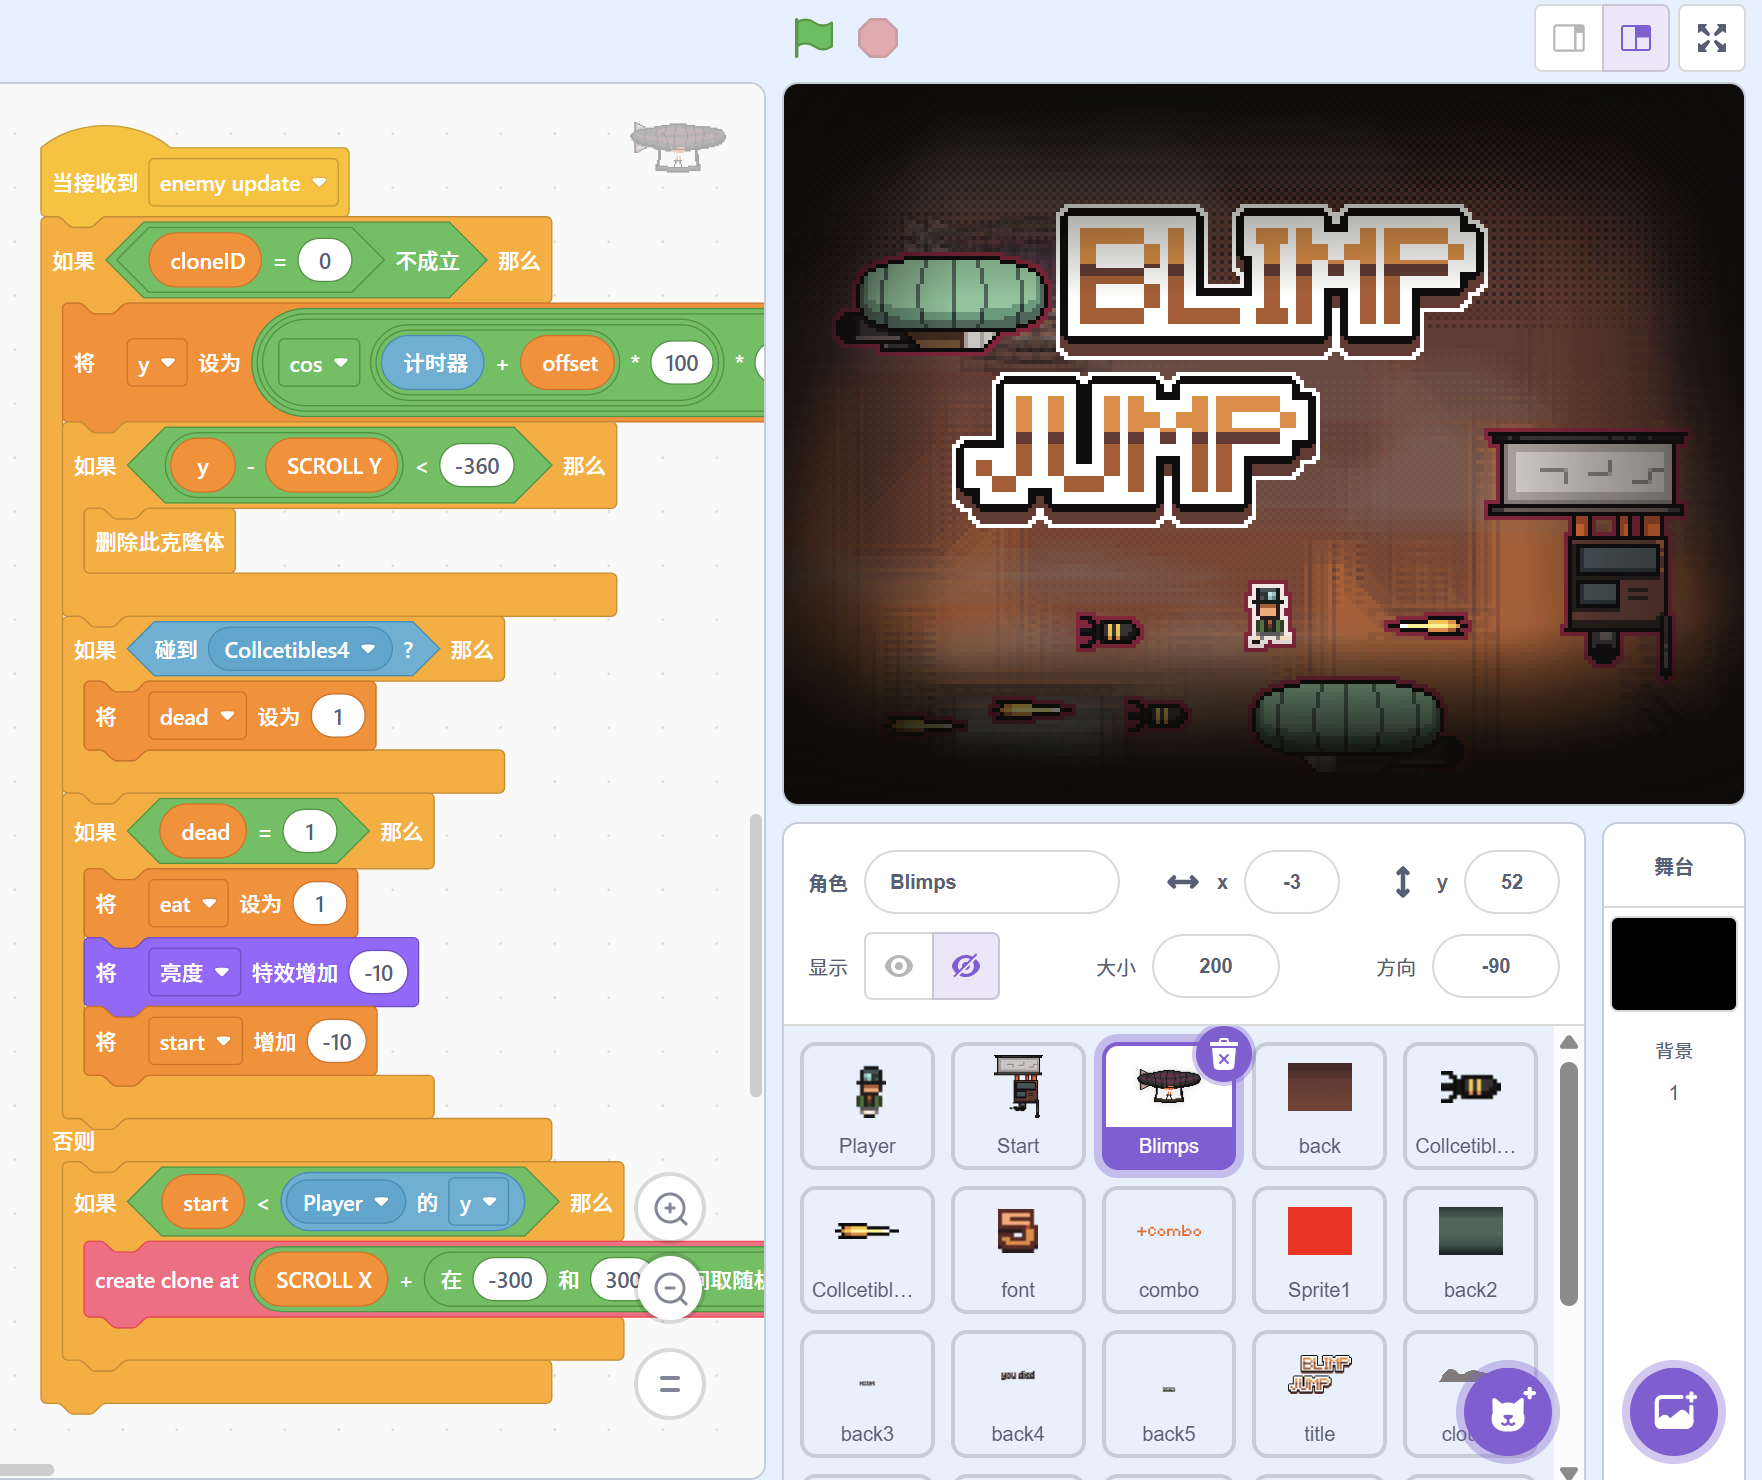Enter full screen stage mode
This screenshot has height=1480, width=1762.
click(1712, 38)
